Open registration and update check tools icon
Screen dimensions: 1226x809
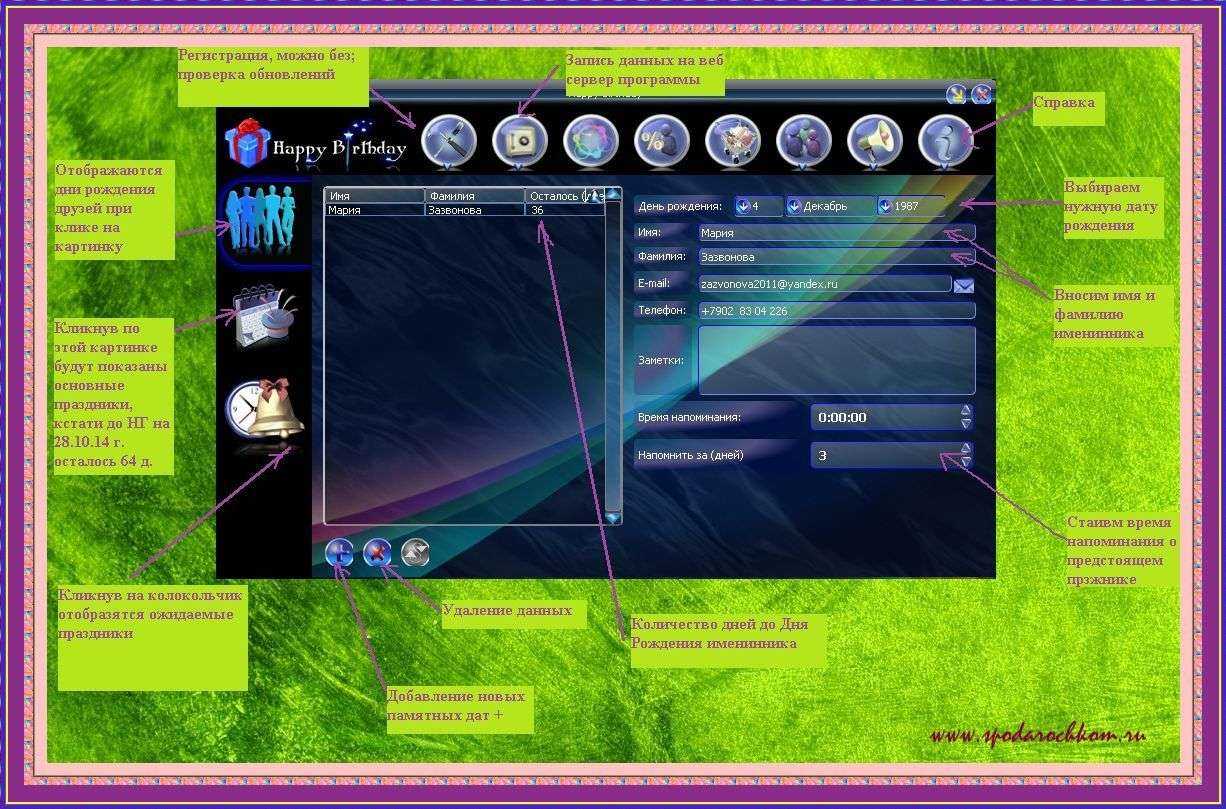click(x=448, y=142)
